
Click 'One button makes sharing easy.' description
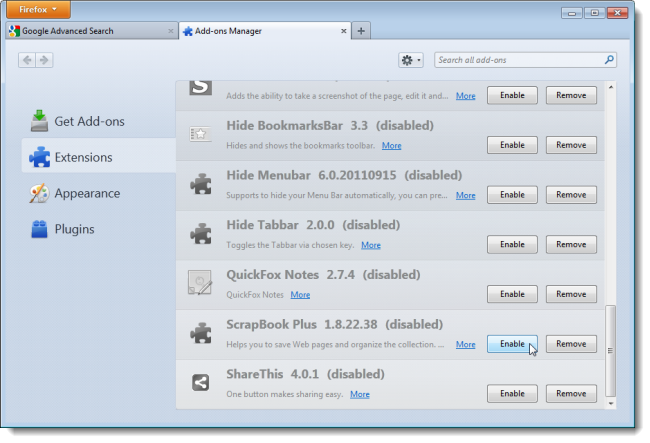point(284,395)
